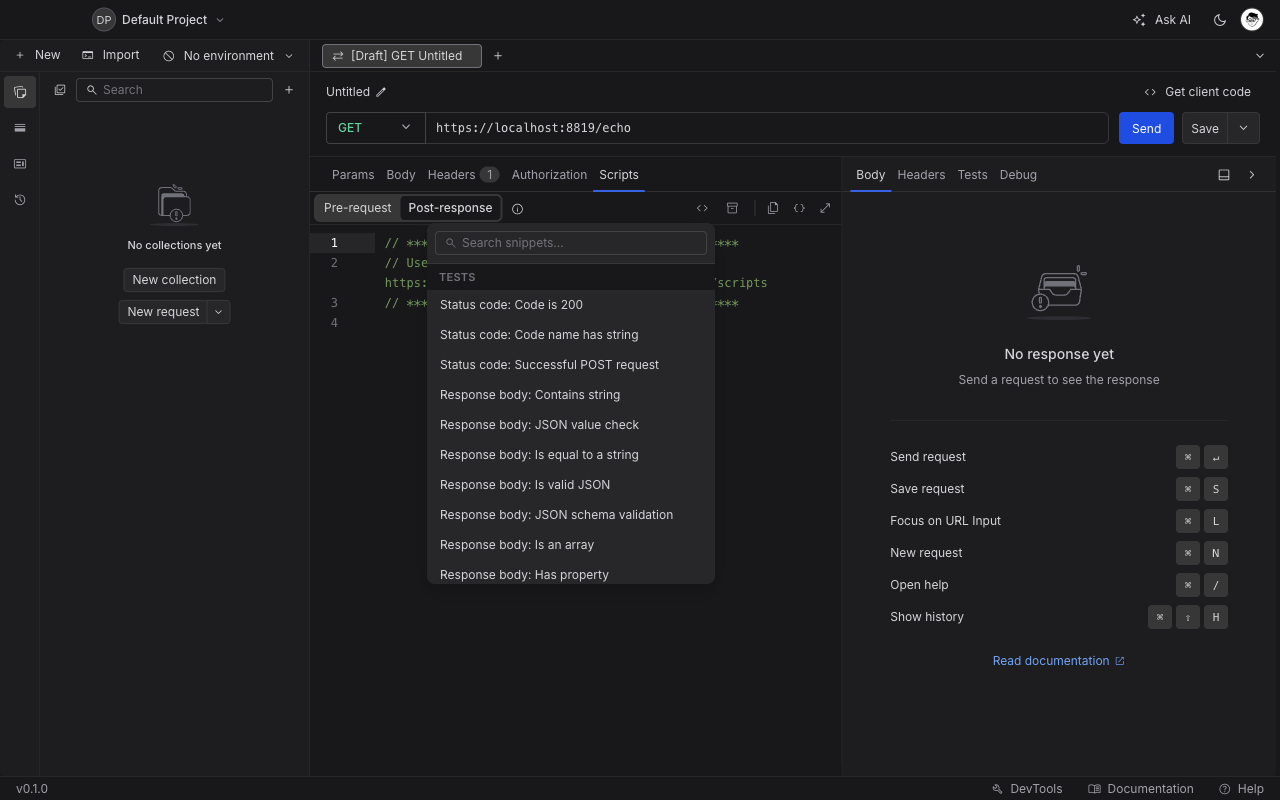Format script using curly braces icon
Viewport: 1280px width, 800px height.
[x=799, y=208]
